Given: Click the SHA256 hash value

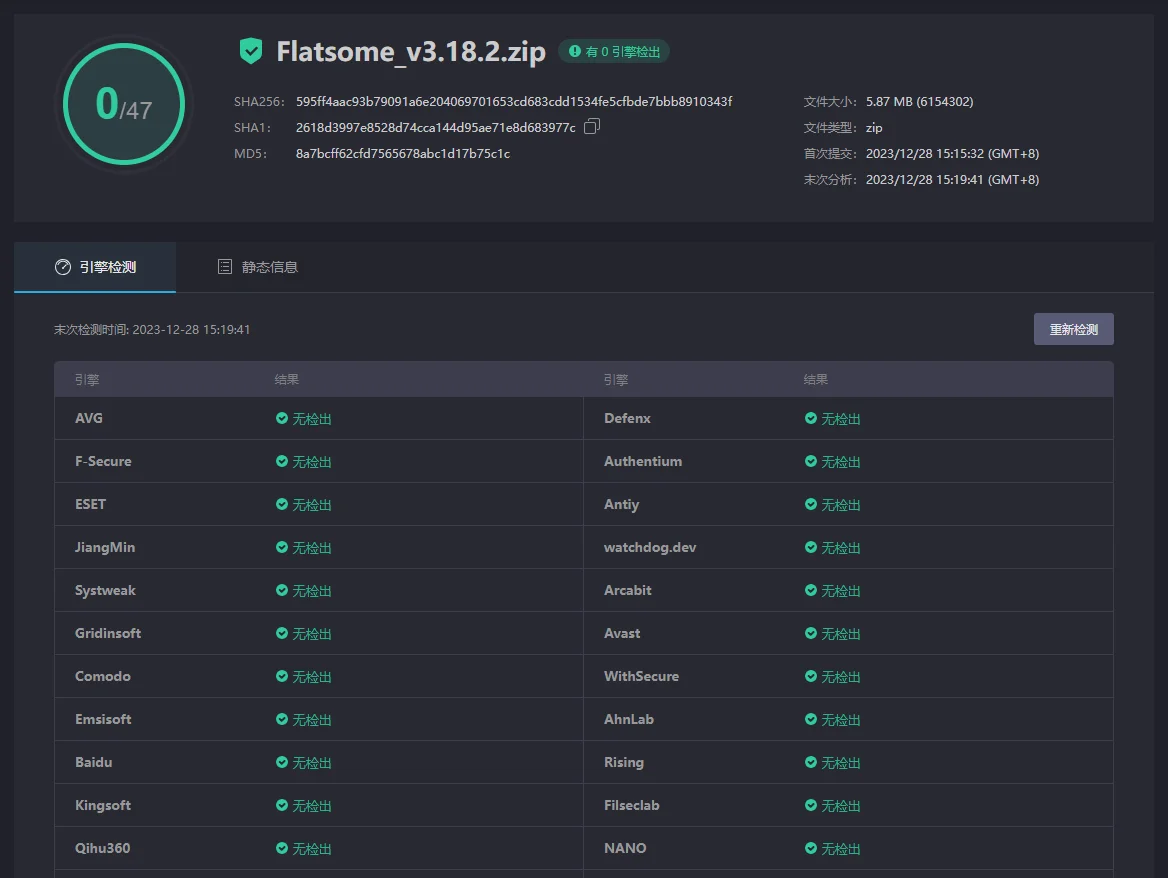Looking at the screenshot, I should tap(514, 101).
